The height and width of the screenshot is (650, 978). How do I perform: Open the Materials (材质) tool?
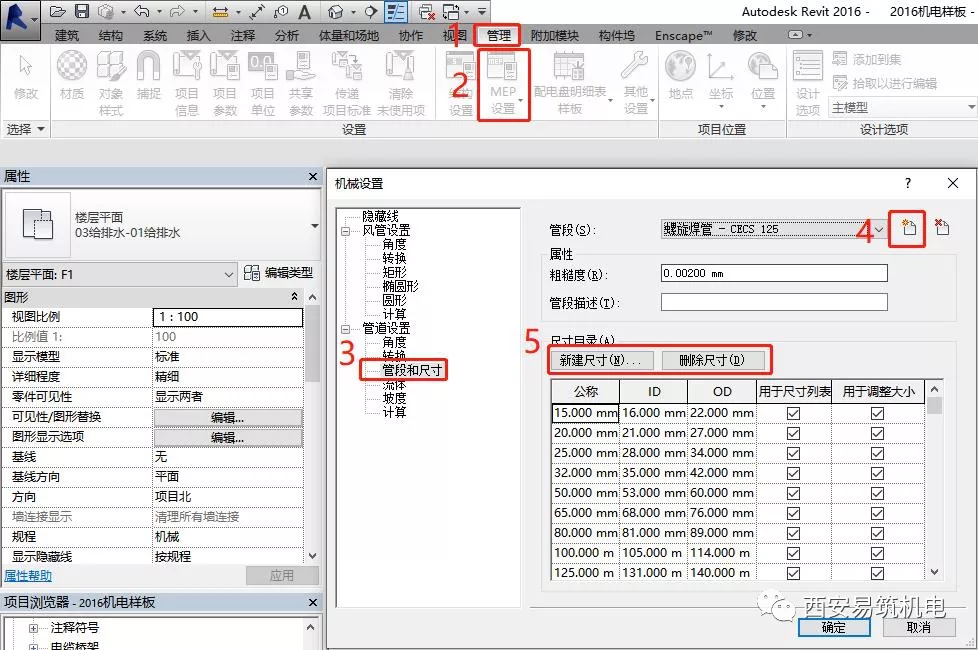click(x=72, y=76)
